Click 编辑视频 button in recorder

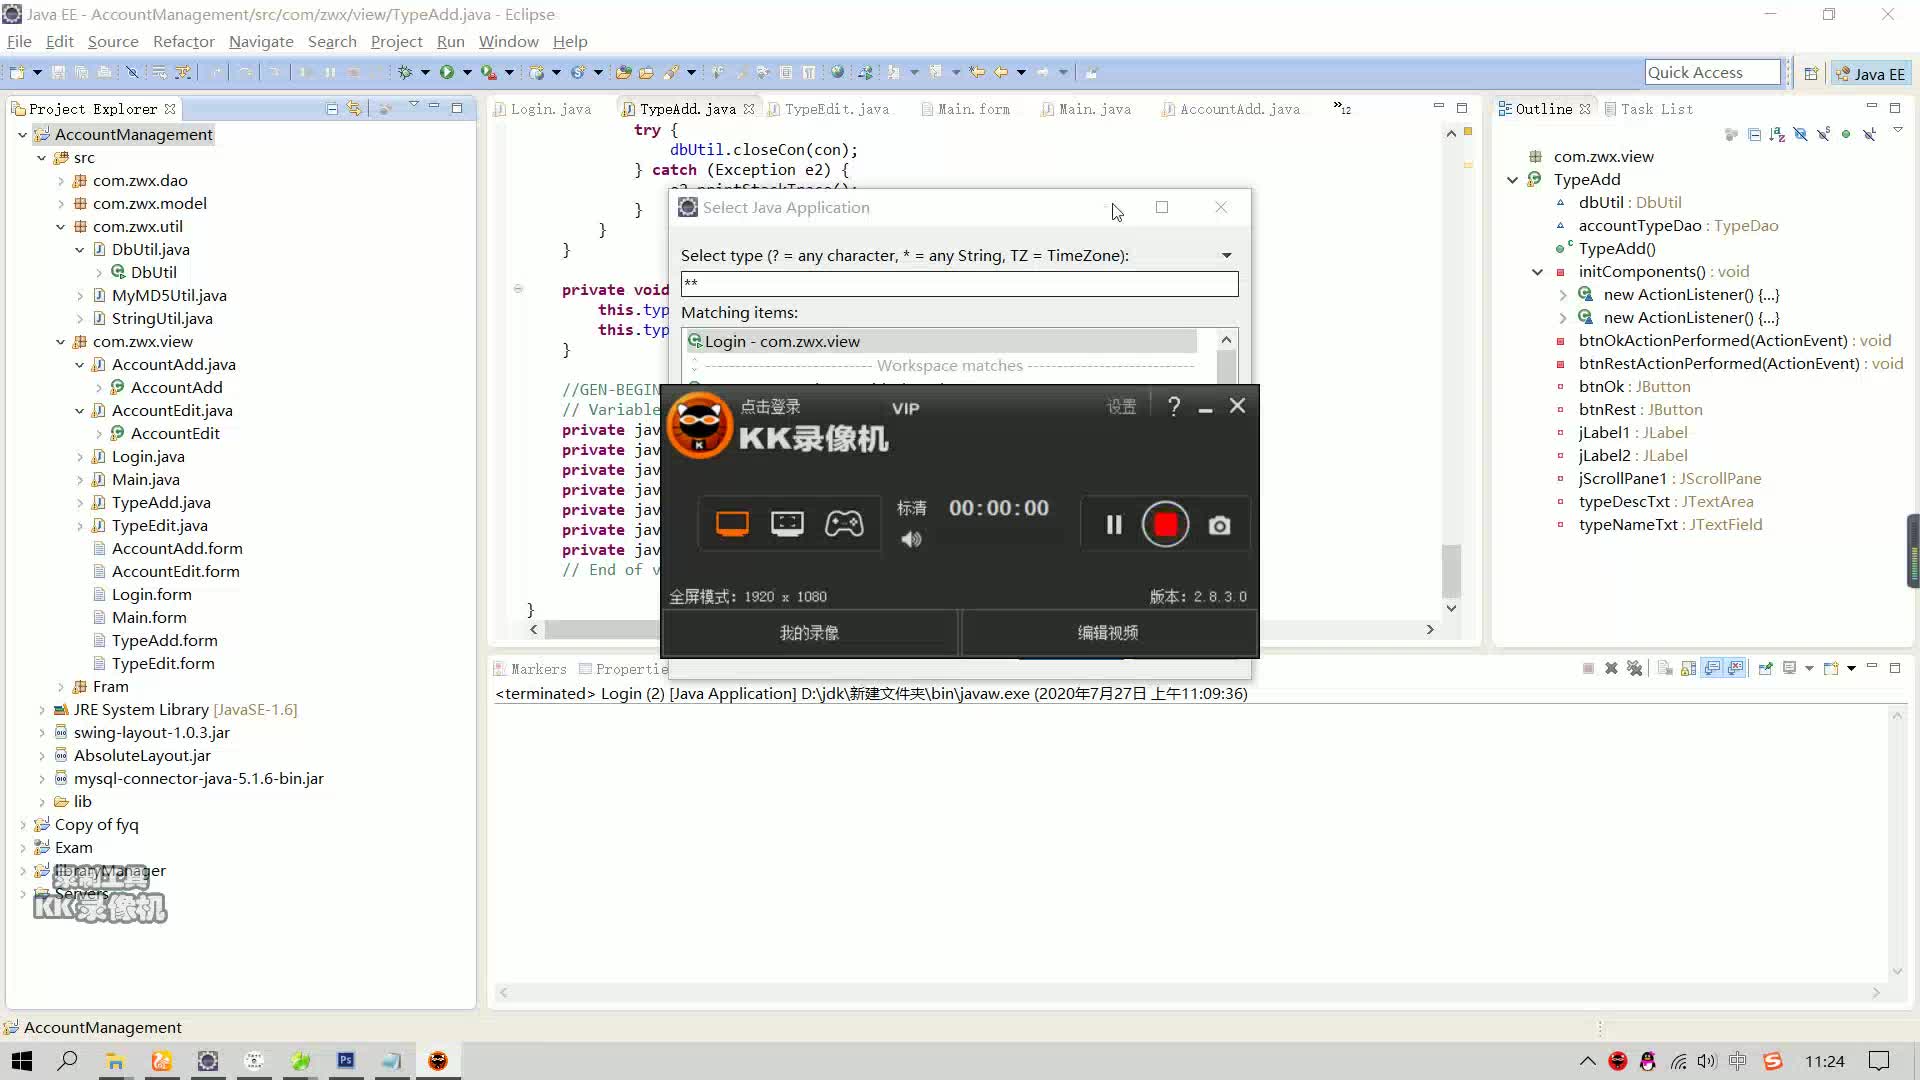tap(1107, 633)
